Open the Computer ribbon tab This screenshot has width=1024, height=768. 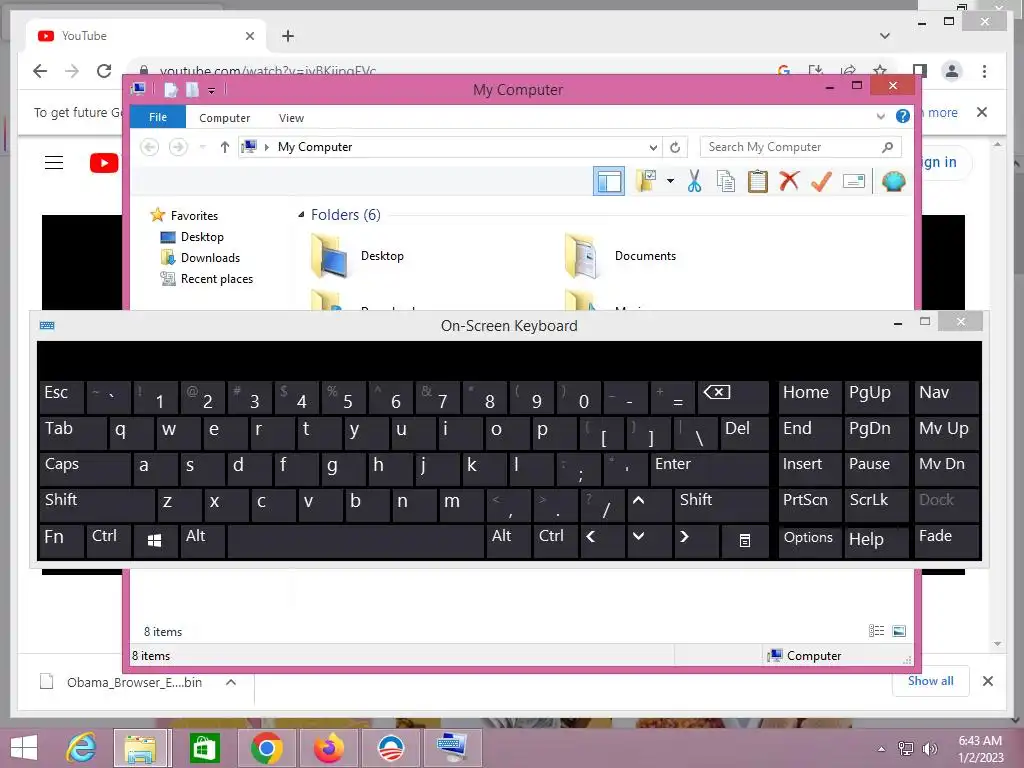click(225, 118)
